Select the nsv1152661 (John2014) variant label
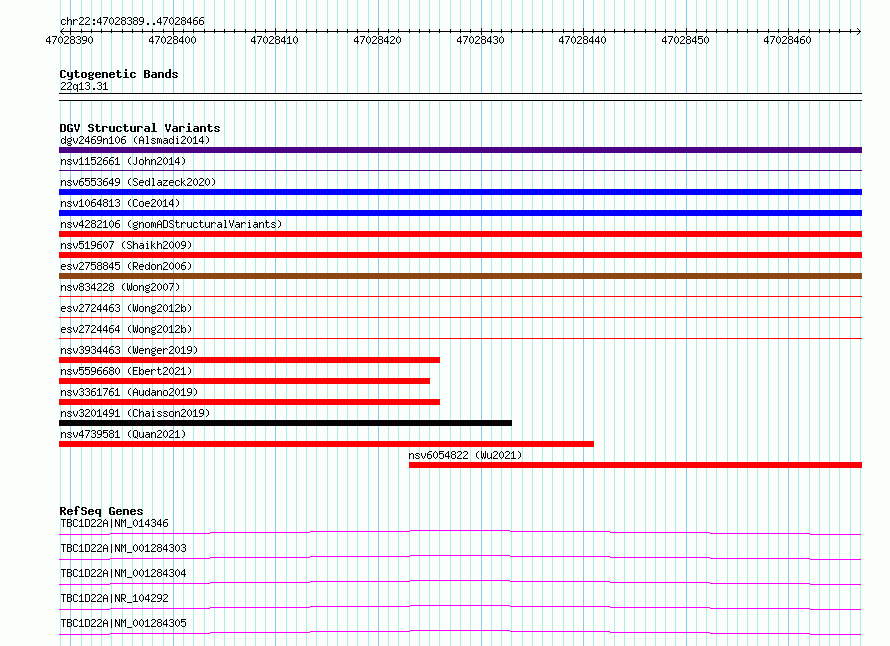The height and width of the screenshot is (646, 890). pyautogui.click(x=123, y=161)
